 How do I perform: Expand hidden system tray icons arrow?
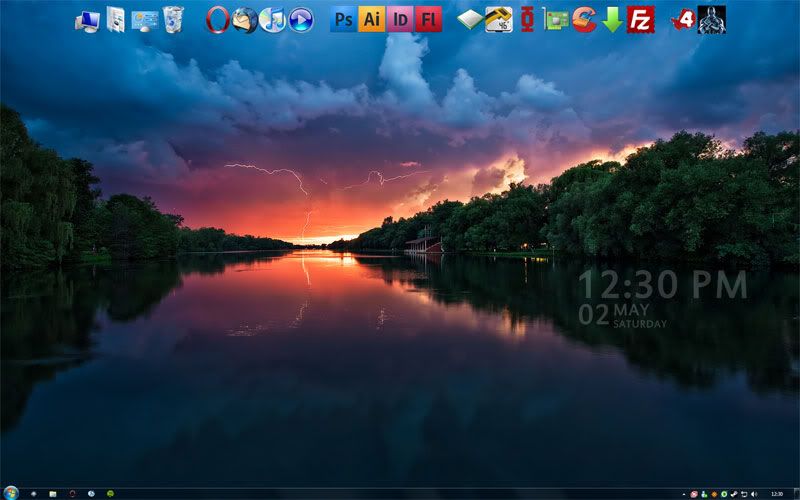[684, 494]
